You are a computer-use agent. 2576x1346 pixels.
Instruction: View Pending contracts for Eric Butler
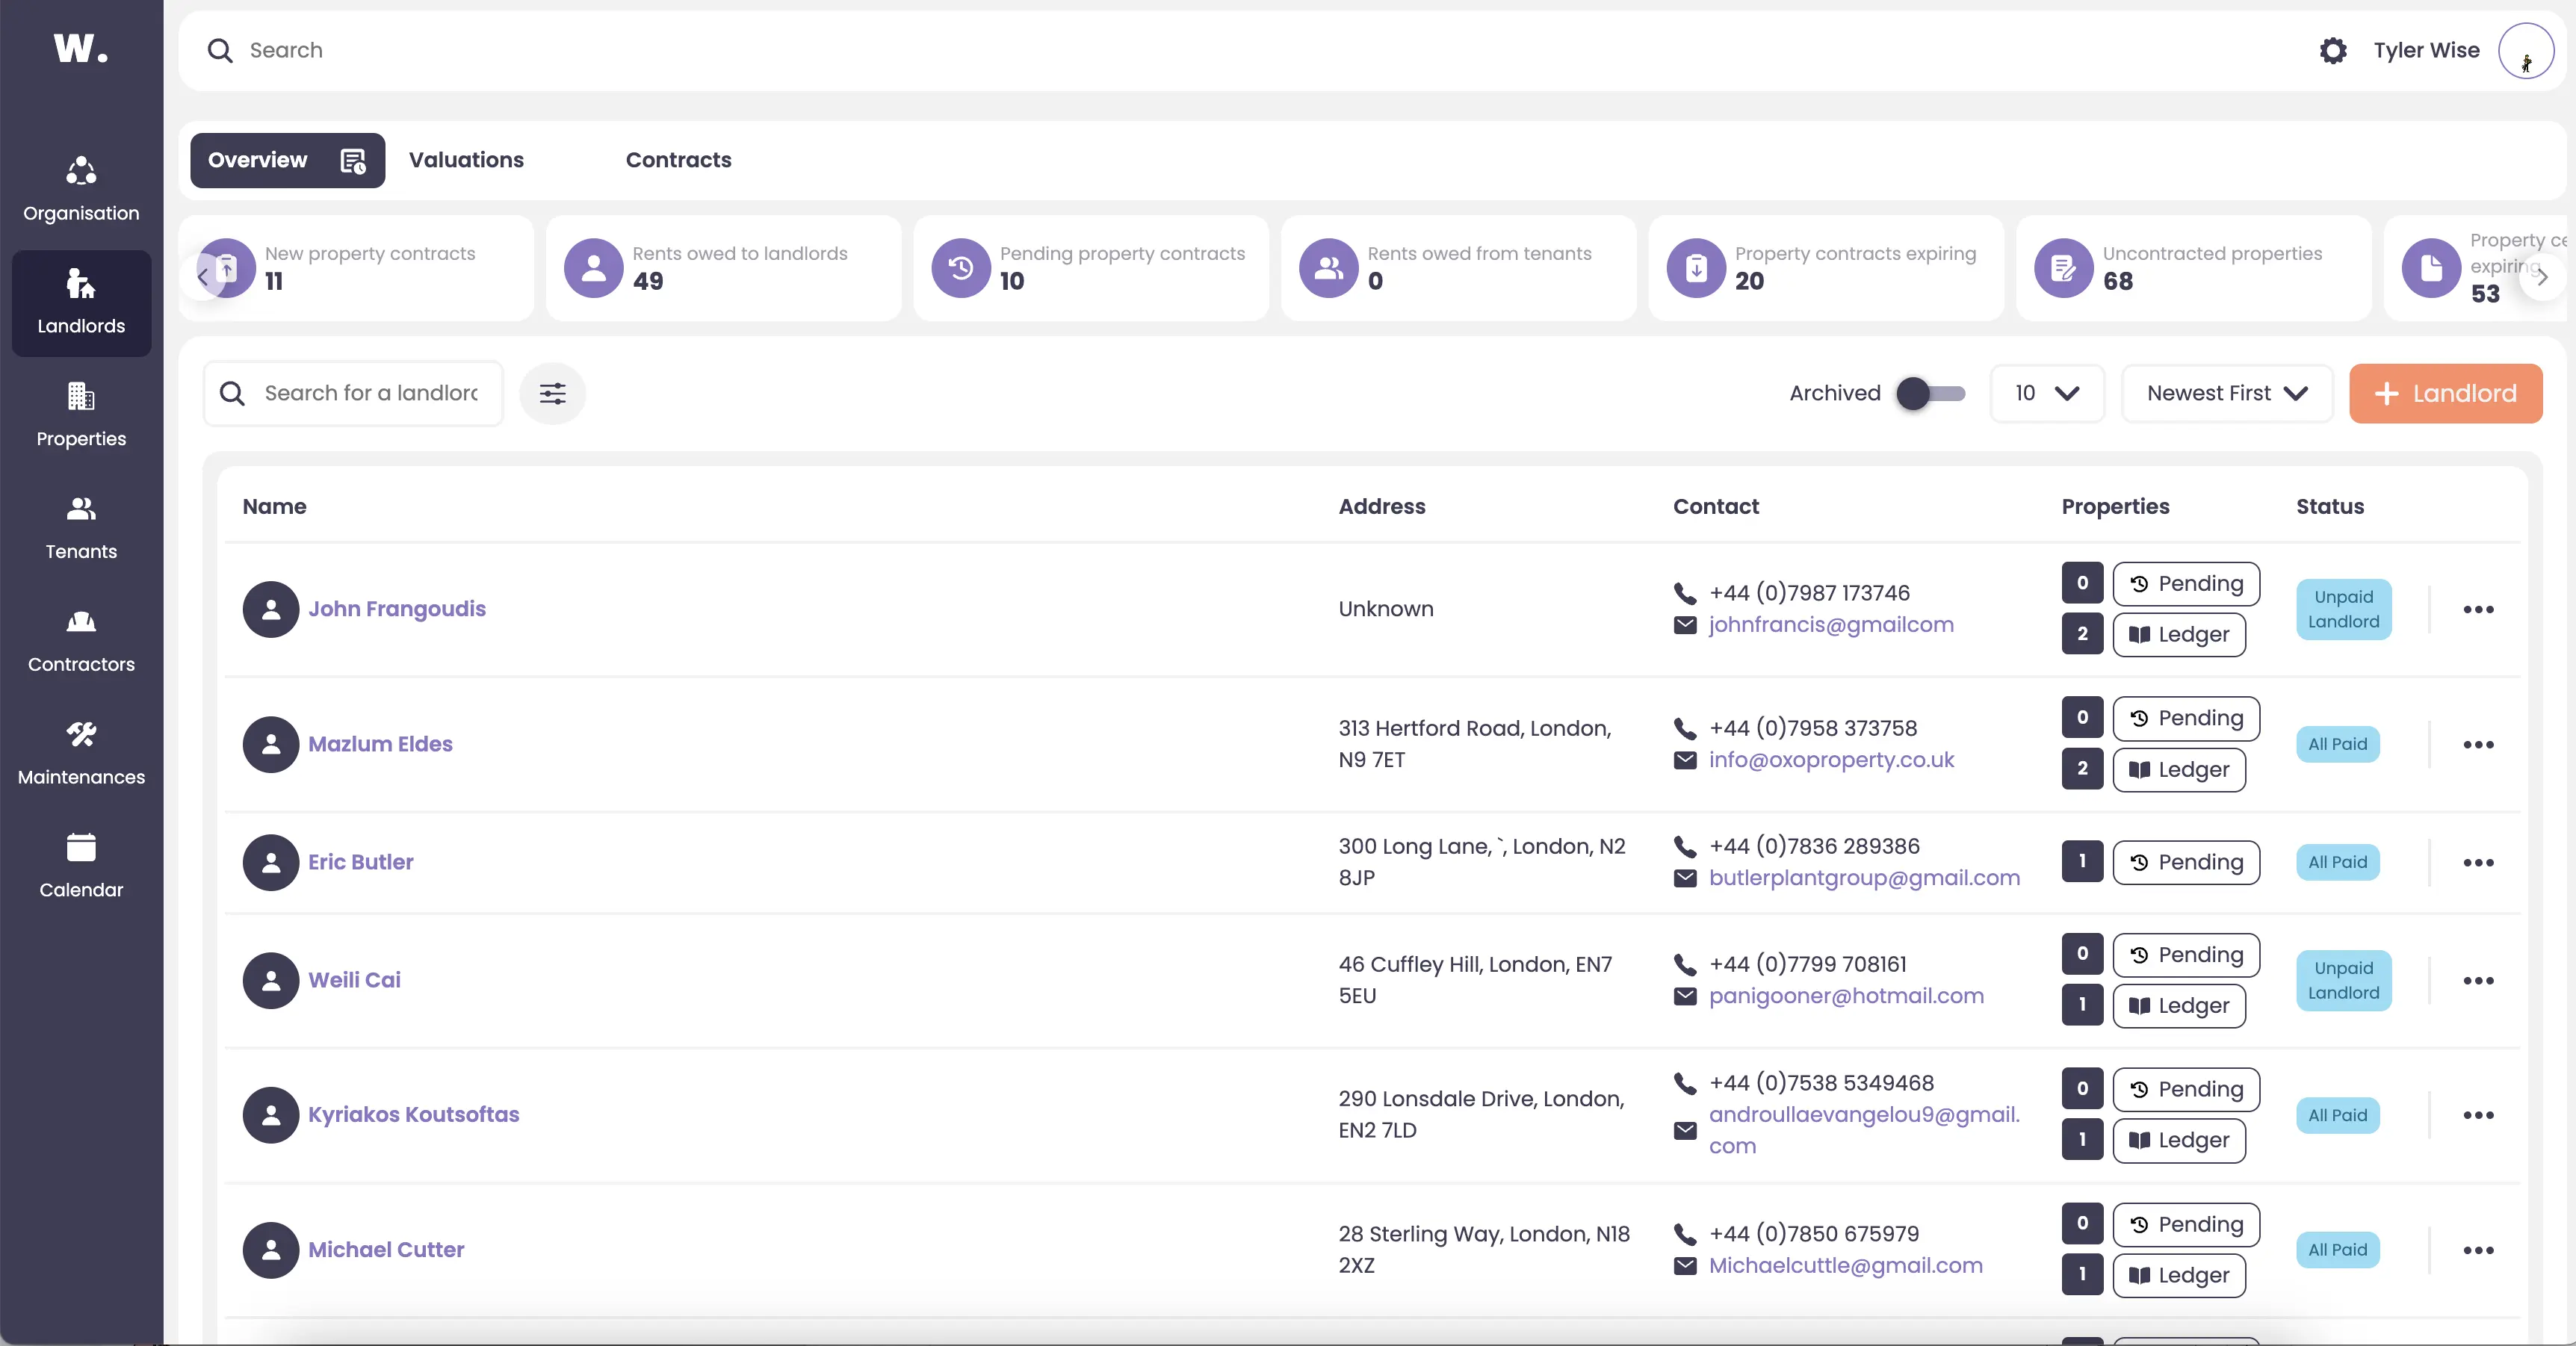click(x=2186, y=862)
